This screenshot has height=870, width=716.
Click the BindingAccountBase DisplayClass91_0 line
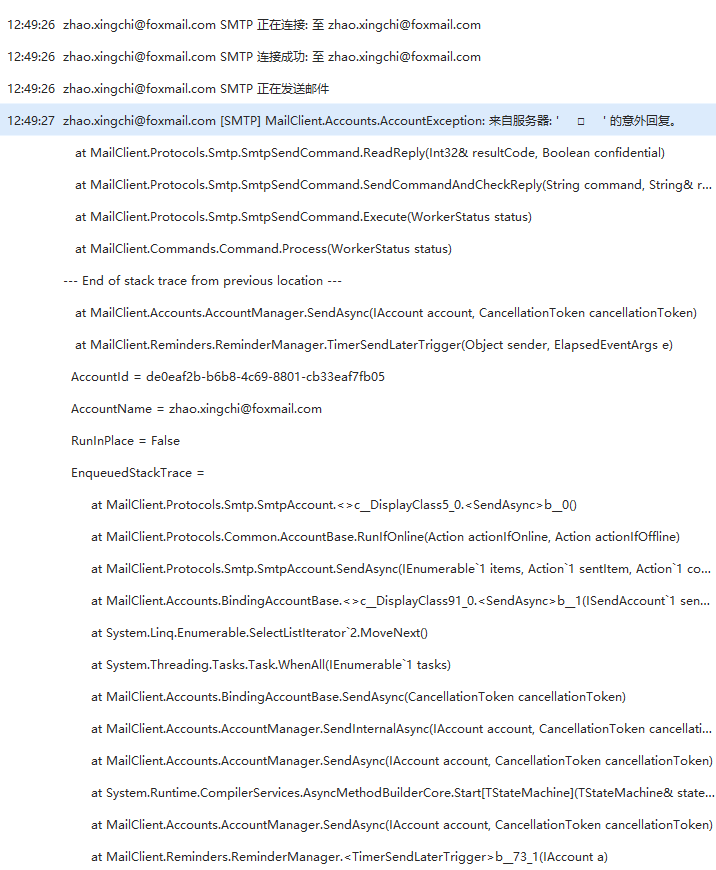401,601
